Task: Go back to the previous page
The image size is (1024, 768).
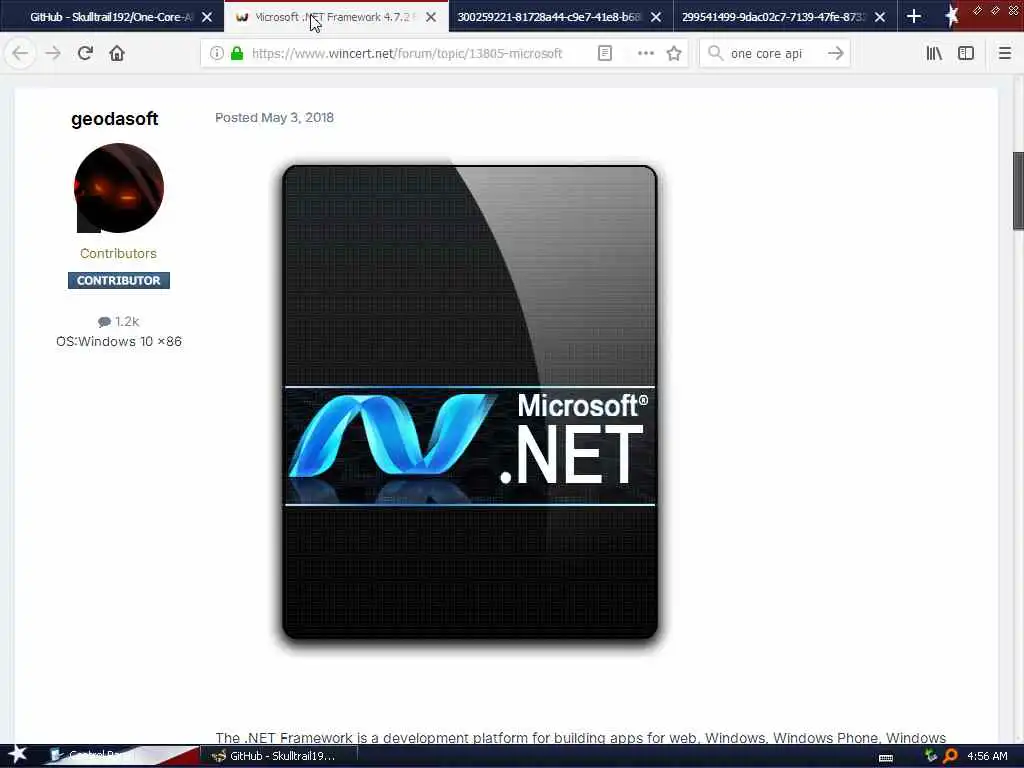Action: 20,53
